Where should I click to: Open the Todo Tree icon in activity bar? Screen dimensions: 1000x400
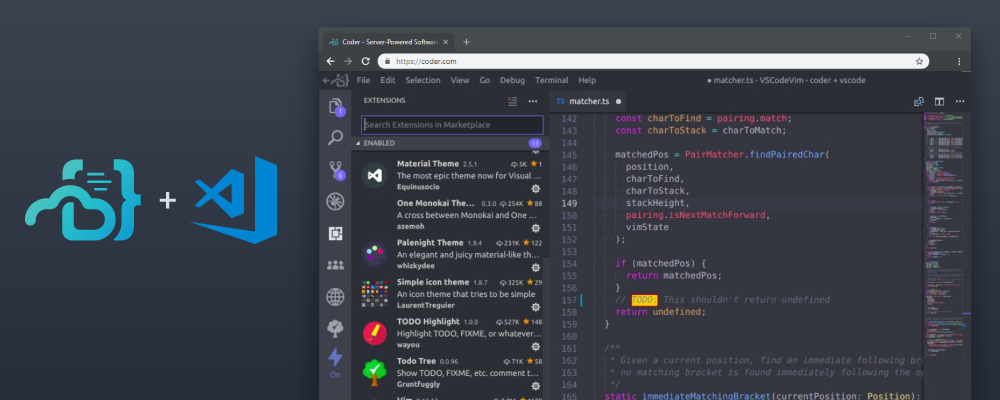pyautogui.click(x=335, y=329)
